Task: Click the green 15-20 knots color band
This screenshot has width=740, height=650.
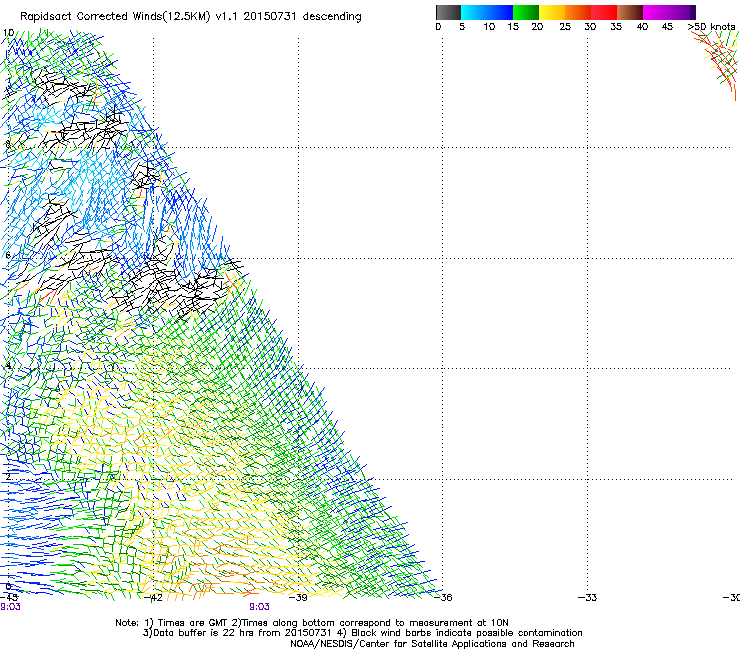Action: tap(526, 12)
